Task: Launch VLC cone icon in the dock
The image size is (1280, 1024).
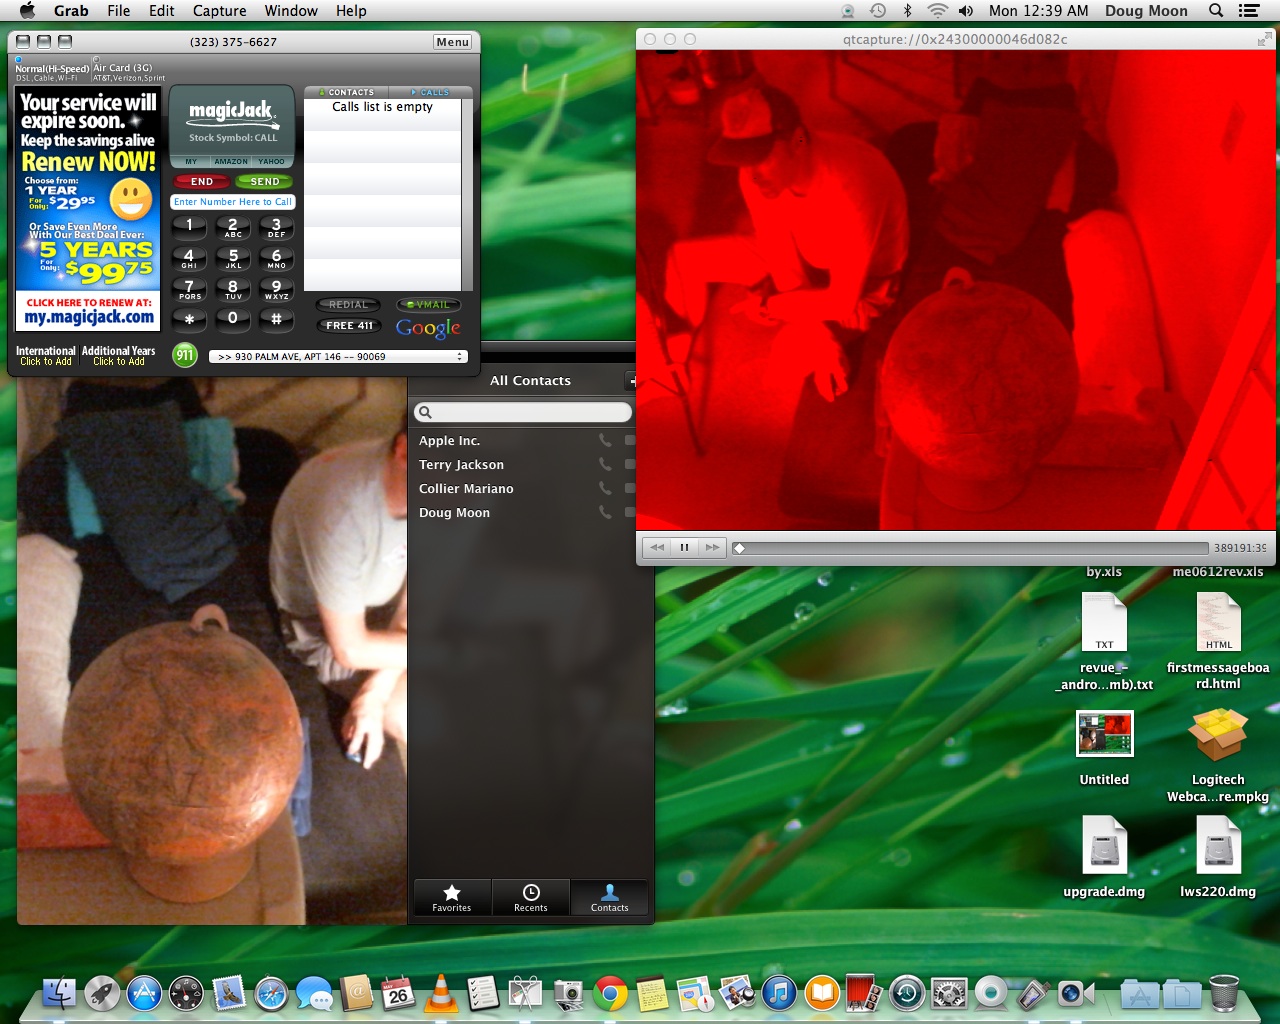Action: [x=440, y=993]
